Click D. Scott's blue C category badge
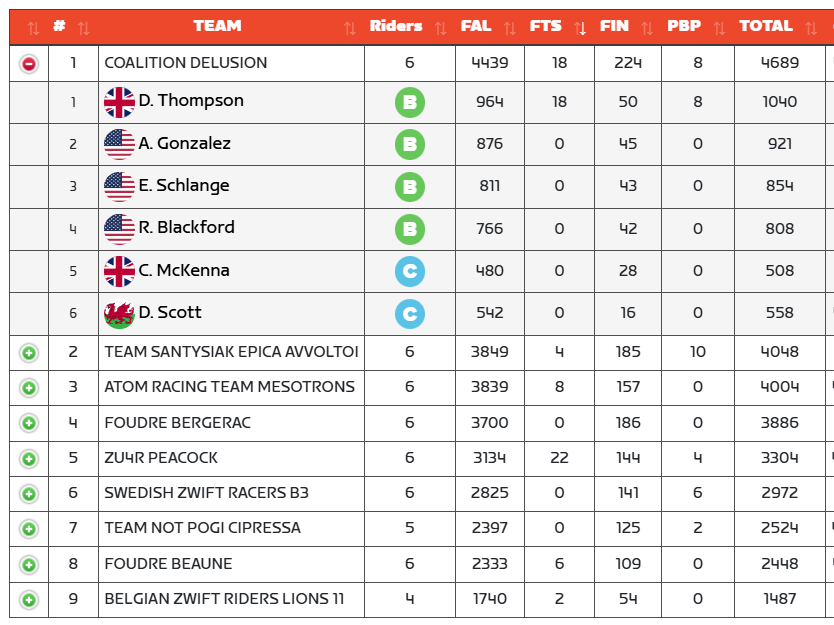 pyautogui.click(x=409, y=314)
